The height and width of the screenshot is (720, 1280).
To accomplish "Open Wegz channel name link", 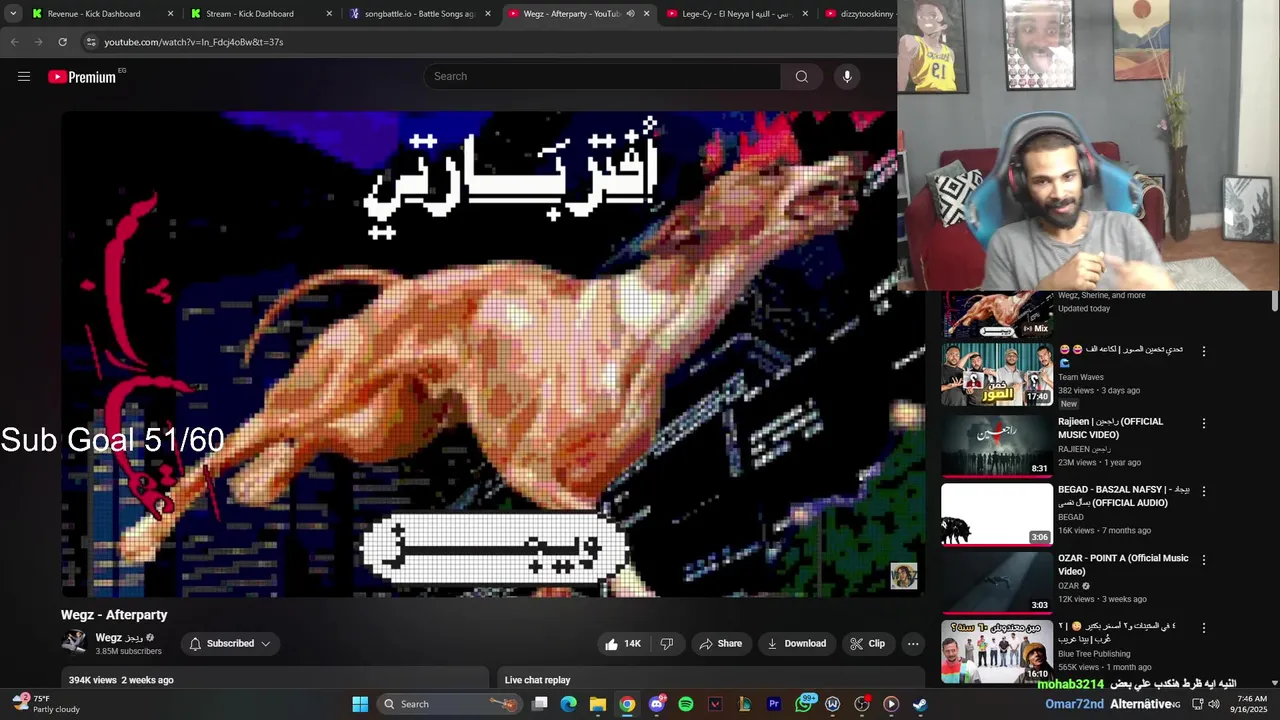I will coord(119,637).
